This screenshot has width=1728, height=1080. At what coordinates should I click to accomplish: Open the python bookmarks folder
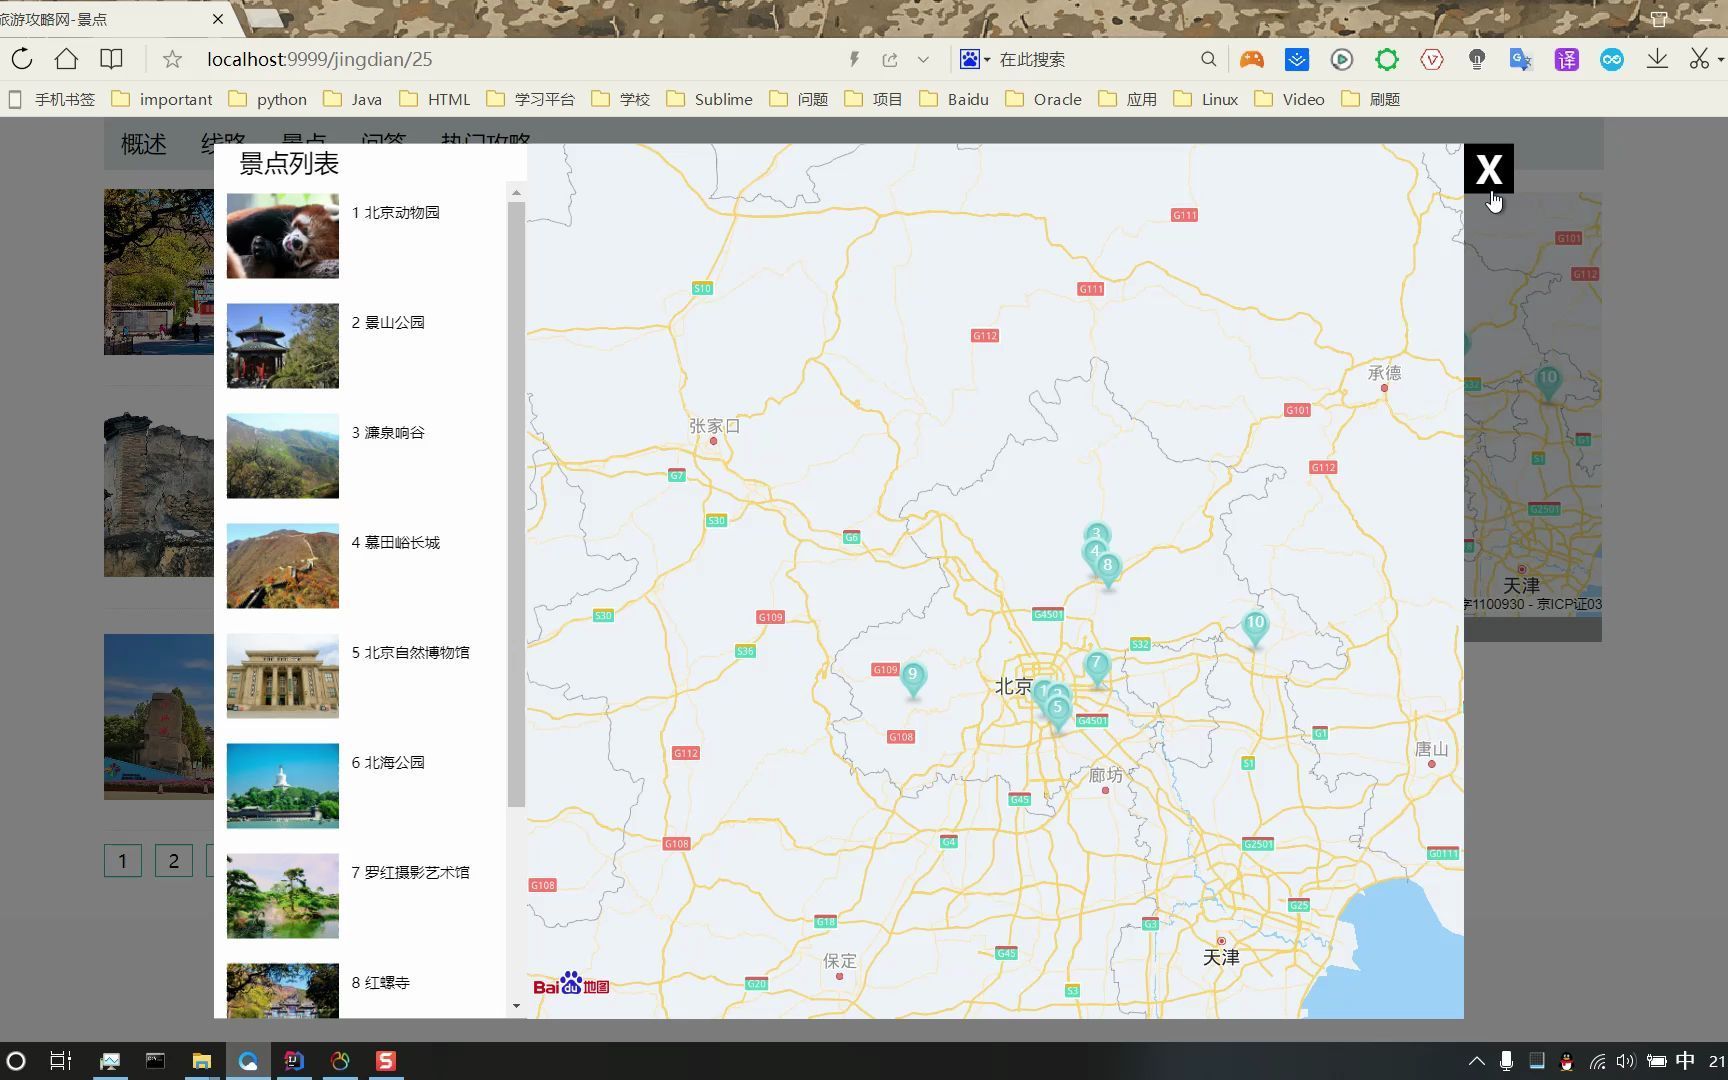click(x=268, y=99)
